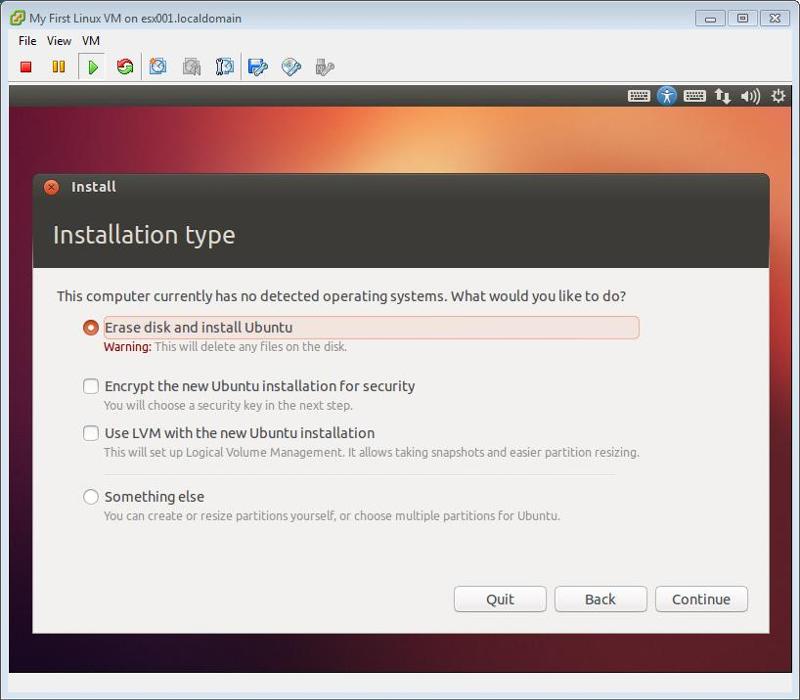
Task: Click the Continue button
Action: pyautogui.click(x=701, y=599)
